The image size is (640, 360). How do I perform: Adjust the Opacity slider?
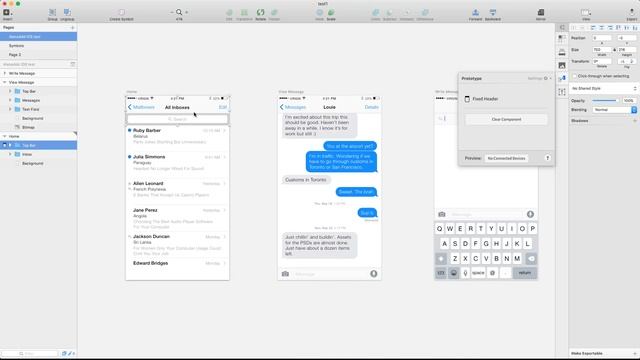point(604,100)
